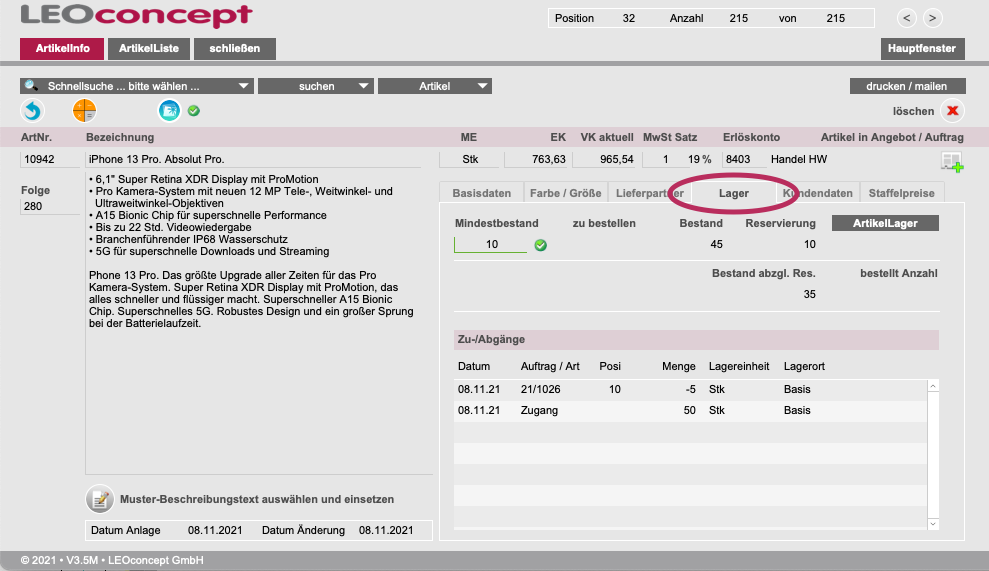Open the Kundendaten tab
This screenshot has width=989, height=571.
pos(817,193)
